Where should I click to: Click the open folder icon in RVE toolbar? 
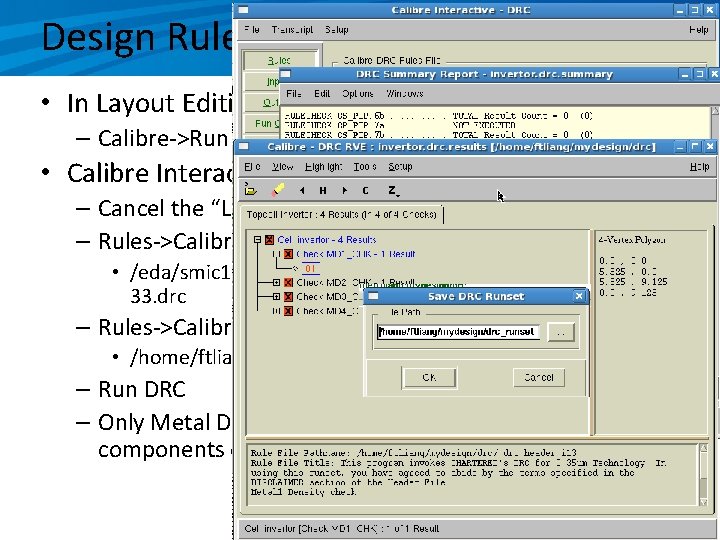pyautogui.click(x=250, y=190)
